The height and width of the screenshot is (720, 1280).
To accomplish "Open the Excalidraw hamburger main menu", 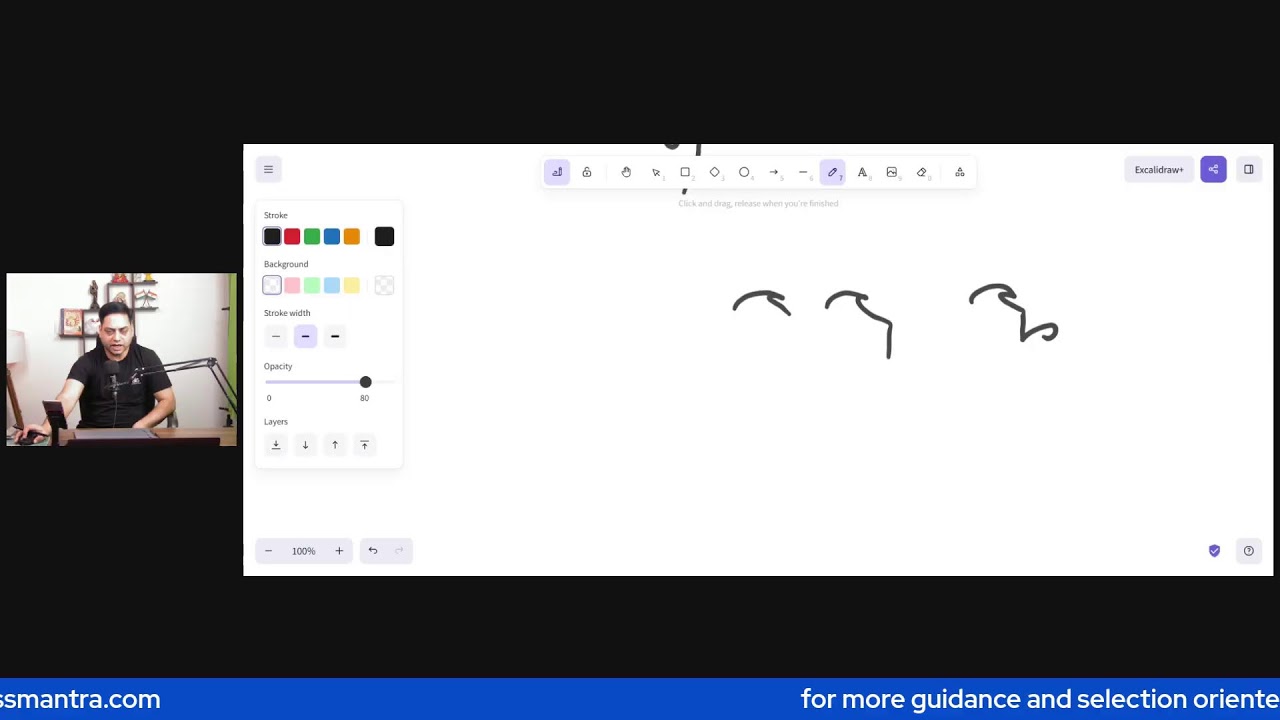I will point(268,170).
